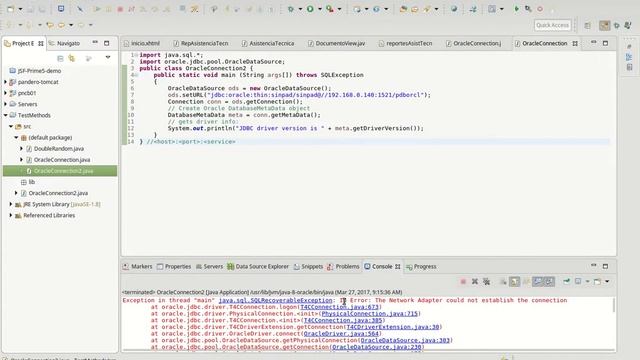Open OracleDataSource.java:303 link

(405, 340)
